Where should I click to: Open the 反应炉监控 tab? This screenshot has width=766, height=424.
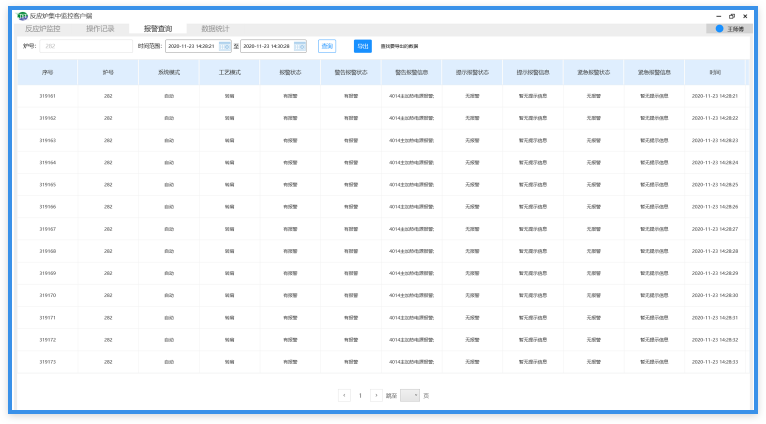pyautogui.click(x=43, y=29)
